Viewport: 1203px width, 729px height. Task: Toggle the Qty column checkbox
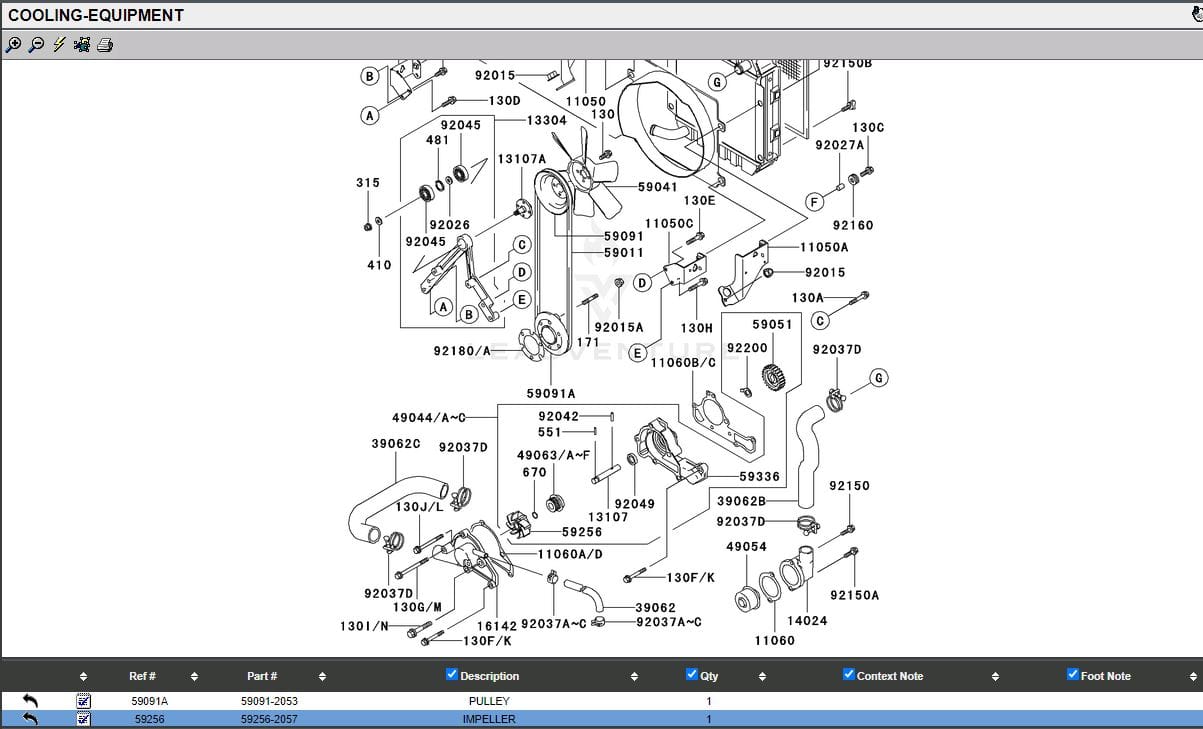(692, 675)
